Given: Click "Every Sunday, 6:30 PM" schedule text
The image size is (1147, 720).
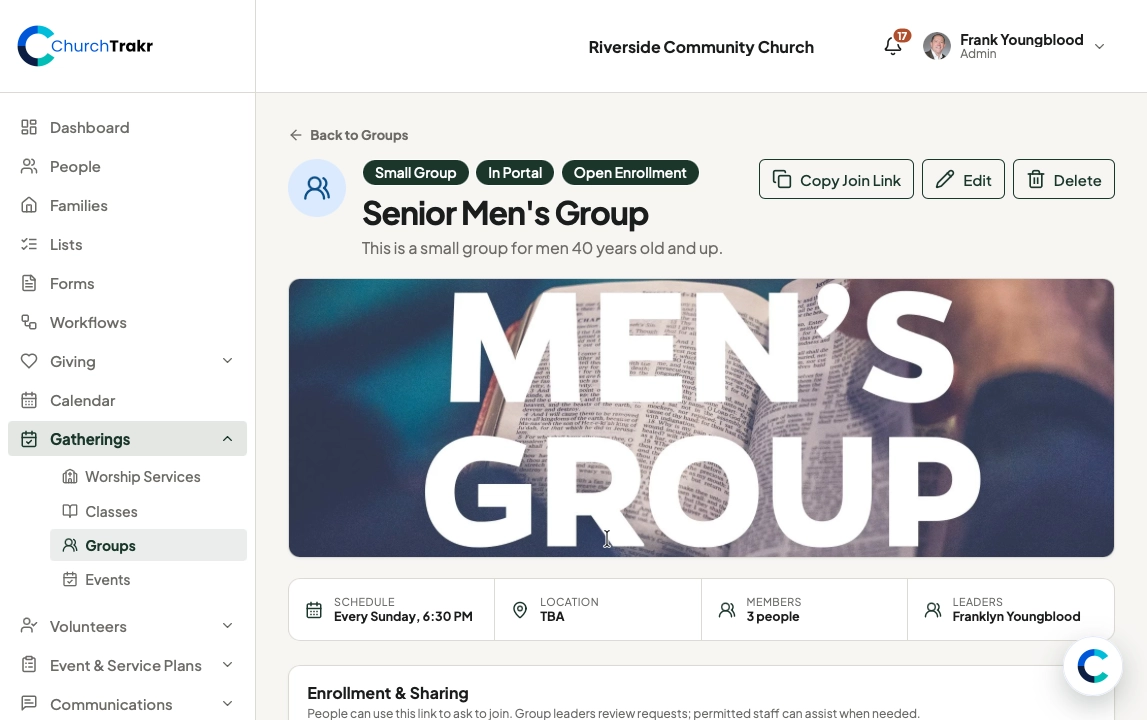Looking at the screenshot, I should point(403,617).
